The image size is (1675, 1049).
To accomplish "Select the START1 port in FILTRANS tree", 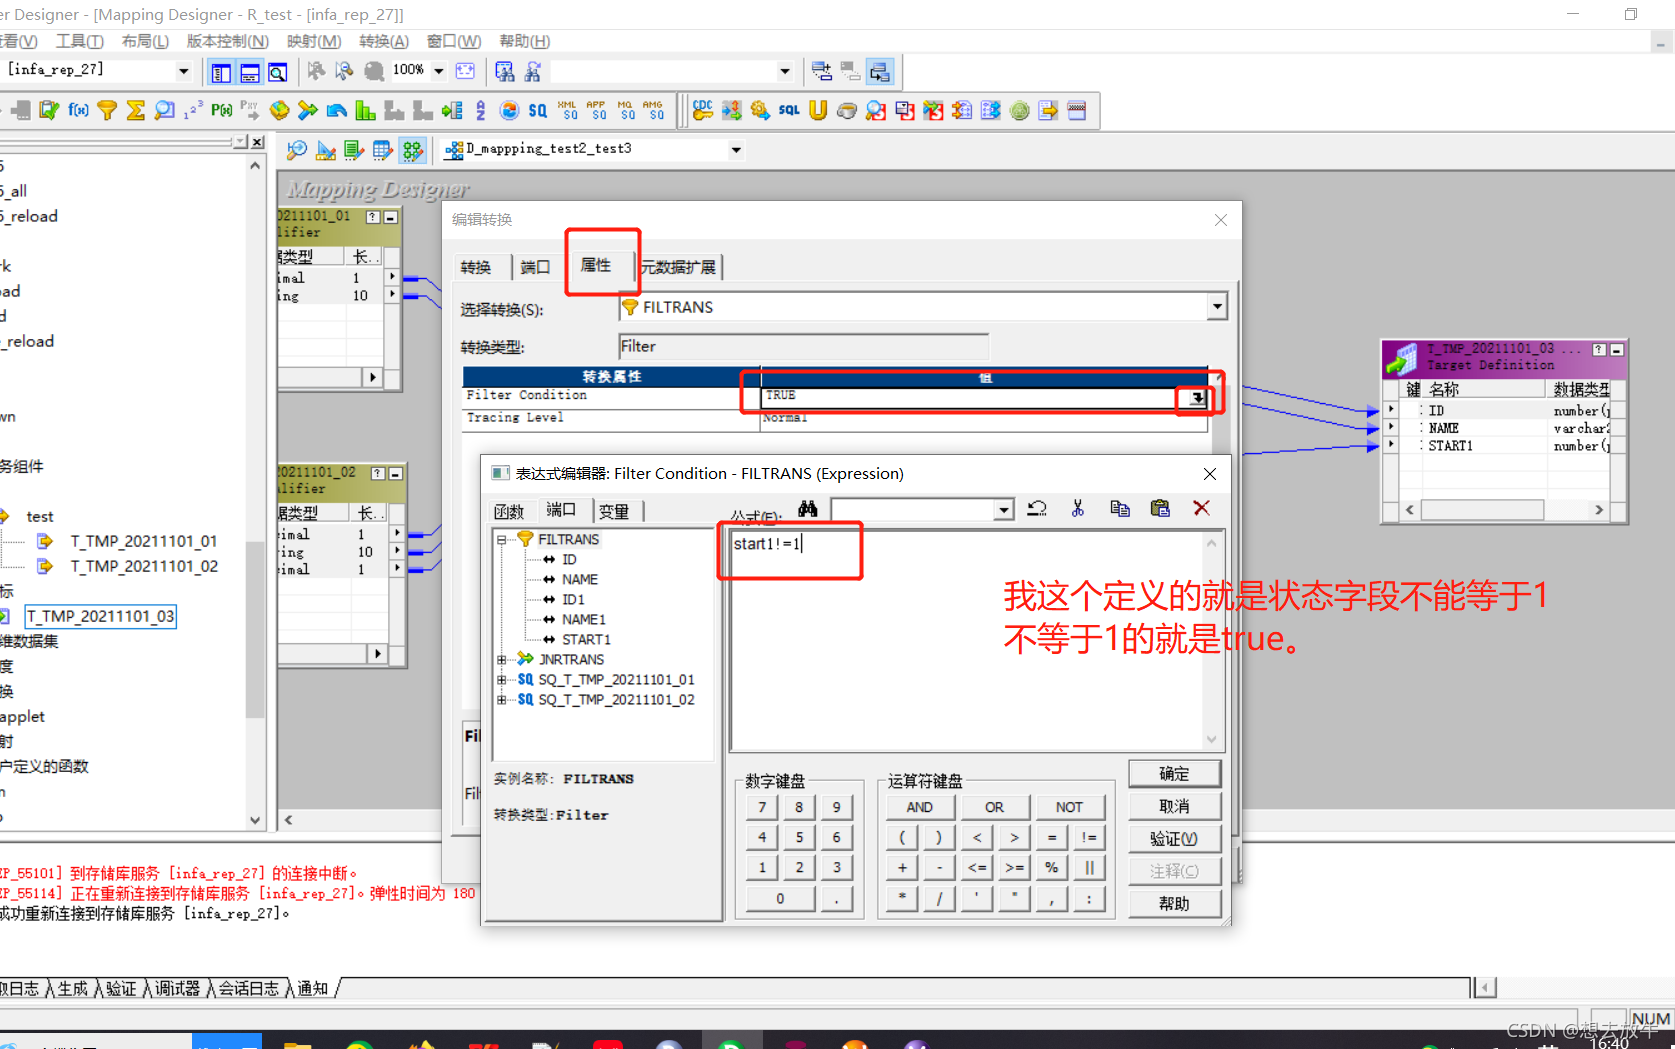I will coord(586,639).
